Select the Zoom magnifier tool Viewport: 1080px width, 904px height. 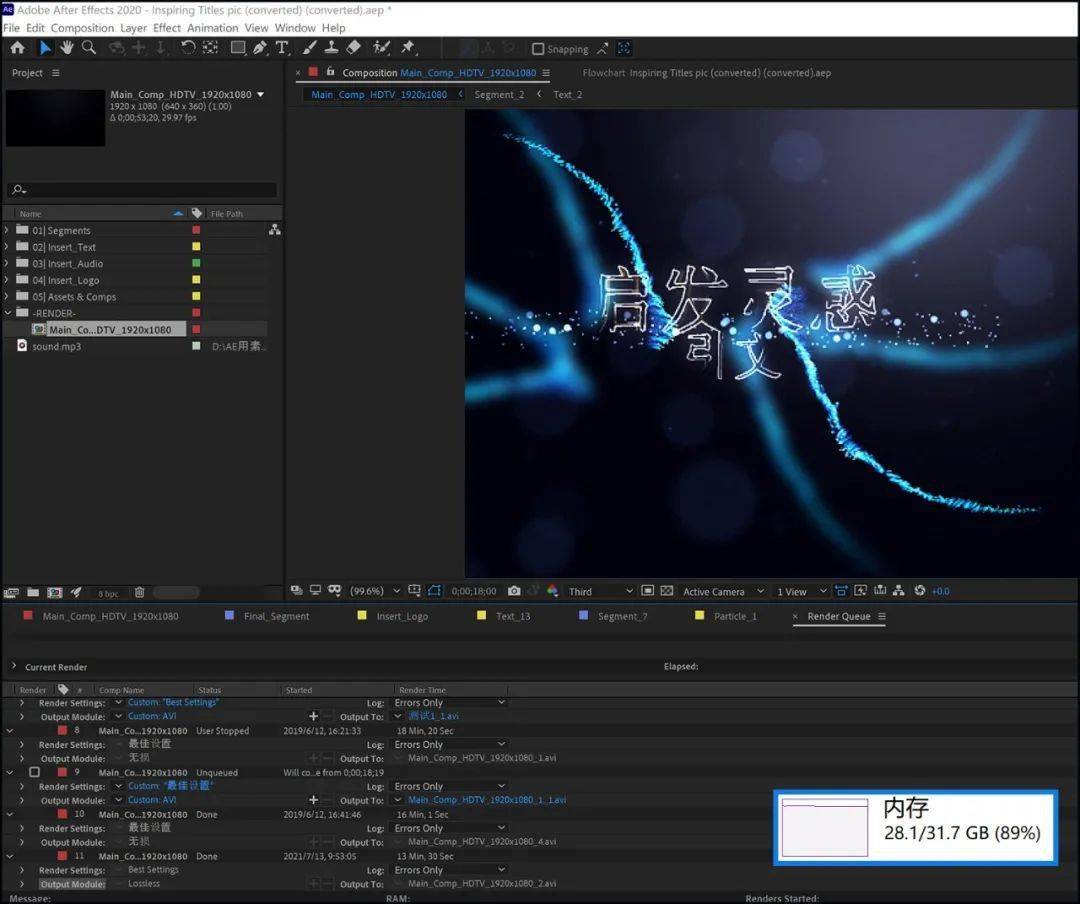click(x=89, y=48)
